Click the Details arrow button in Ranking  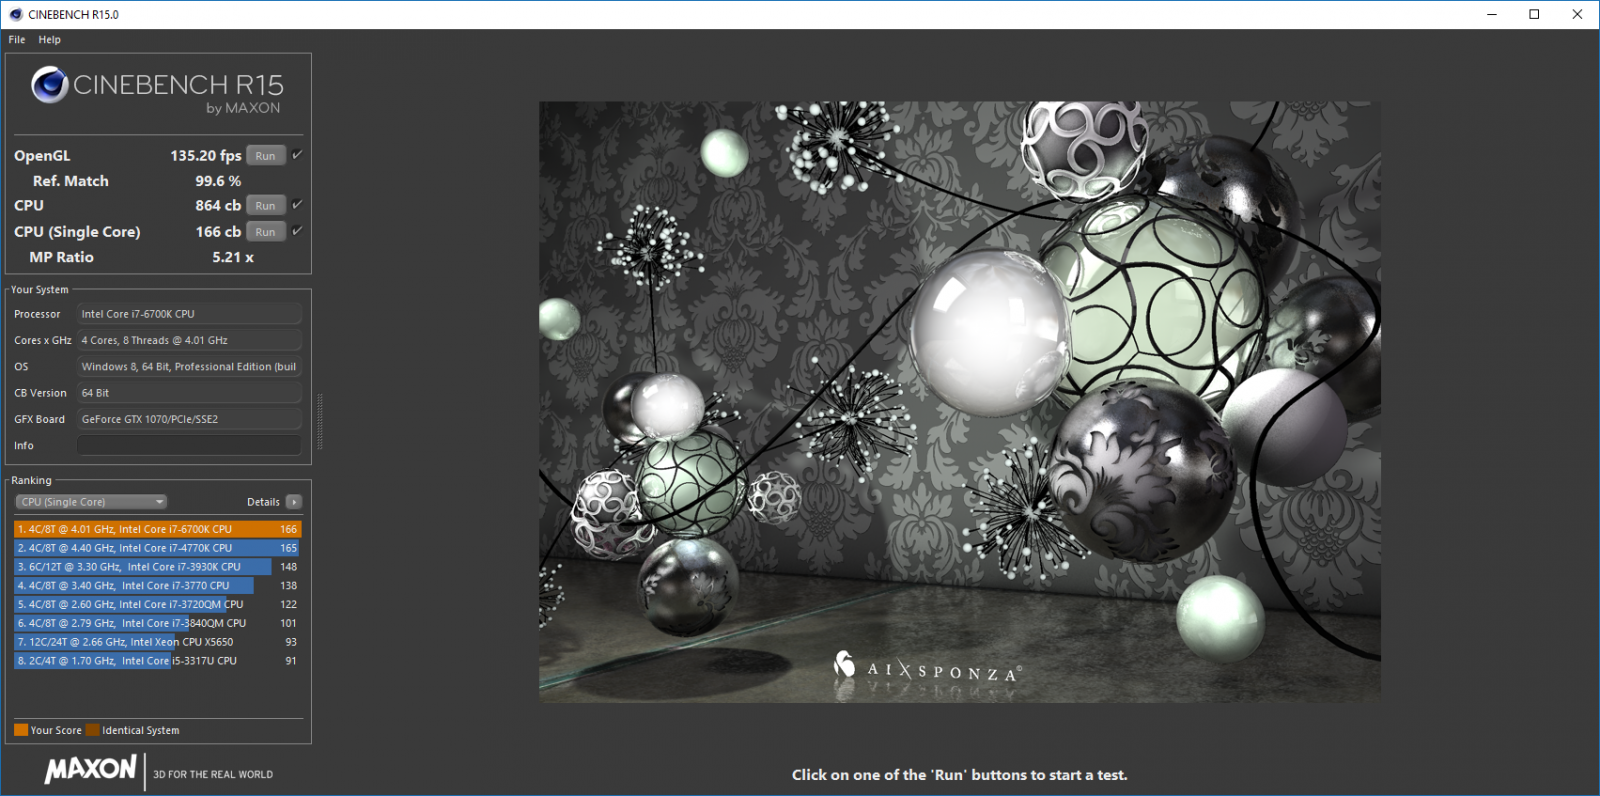click(294, 502)
